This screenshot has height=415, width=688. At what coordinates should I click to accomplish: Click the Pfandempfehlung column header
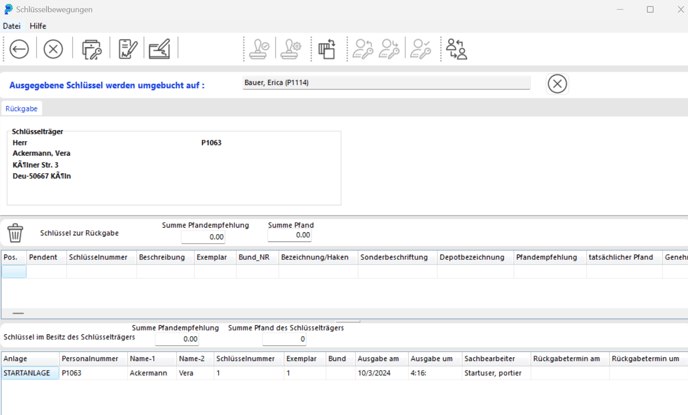pyautogui.click(x=550, y=258)
